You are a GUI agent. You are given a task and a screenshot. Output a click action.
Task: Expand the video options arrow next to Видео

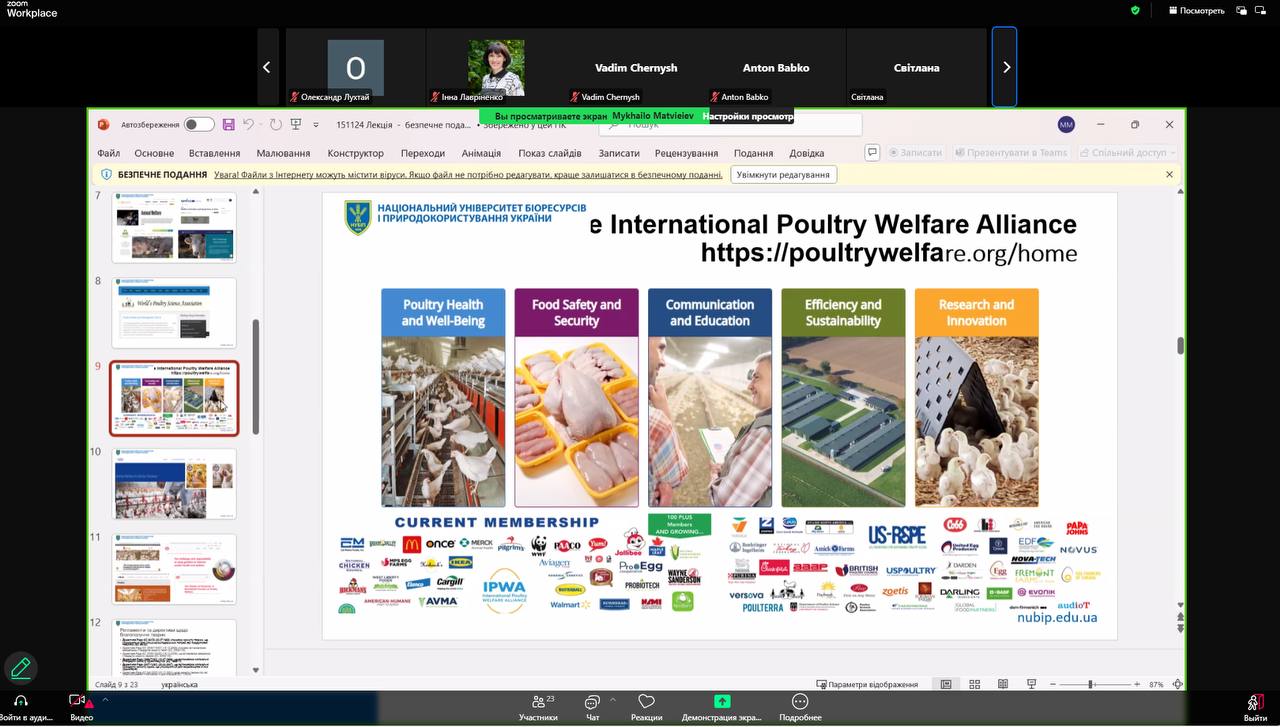click(104, 700)
